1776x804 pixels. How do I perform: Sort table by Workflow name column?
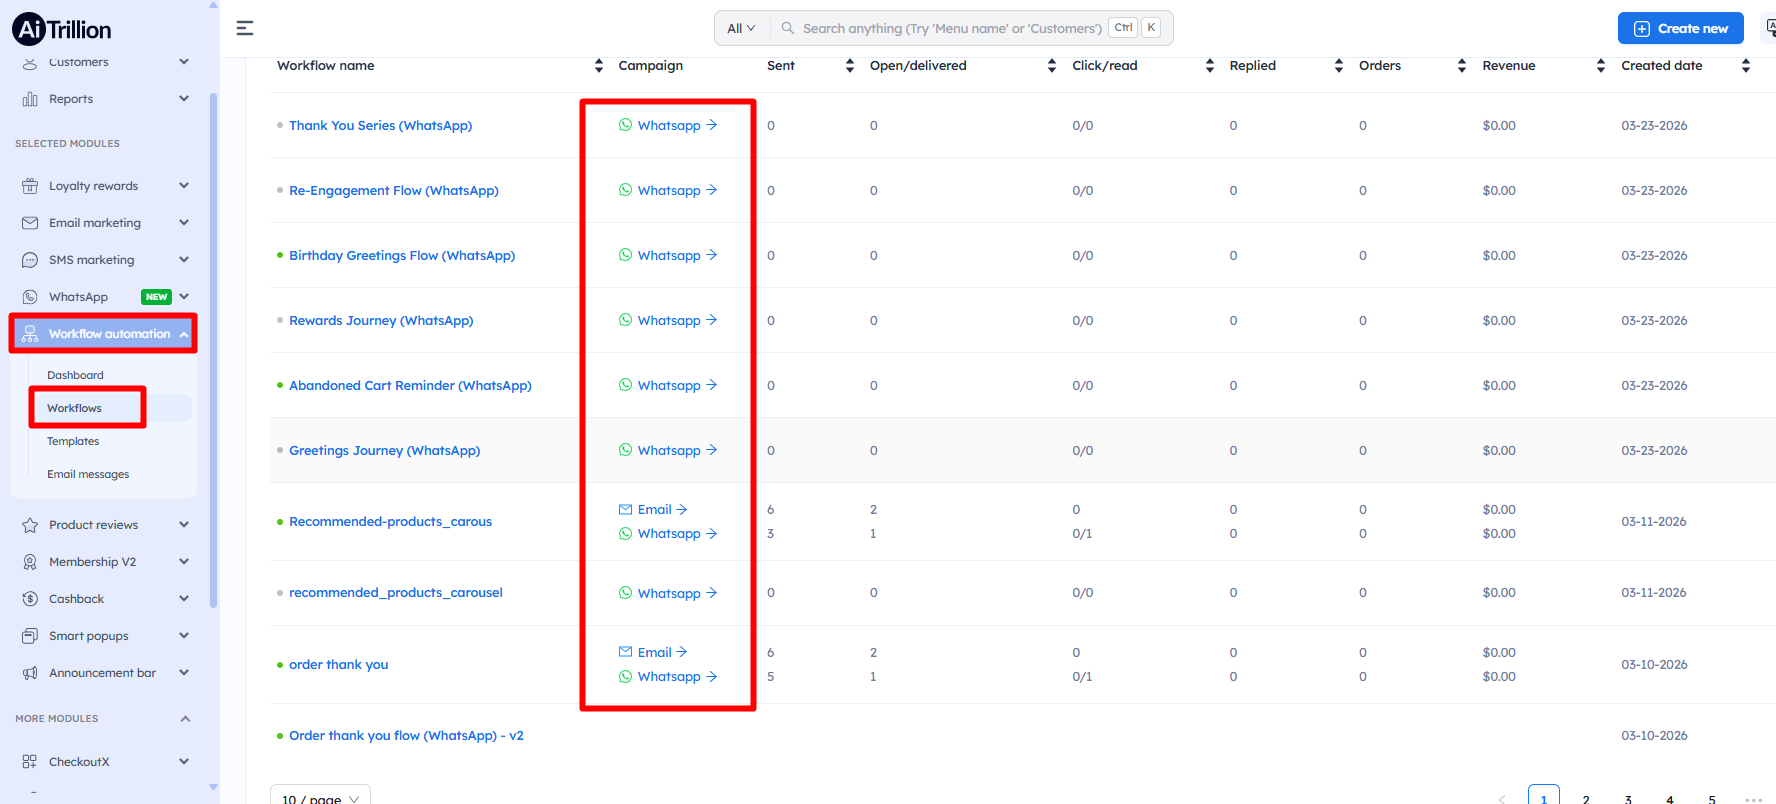(598, 66)
